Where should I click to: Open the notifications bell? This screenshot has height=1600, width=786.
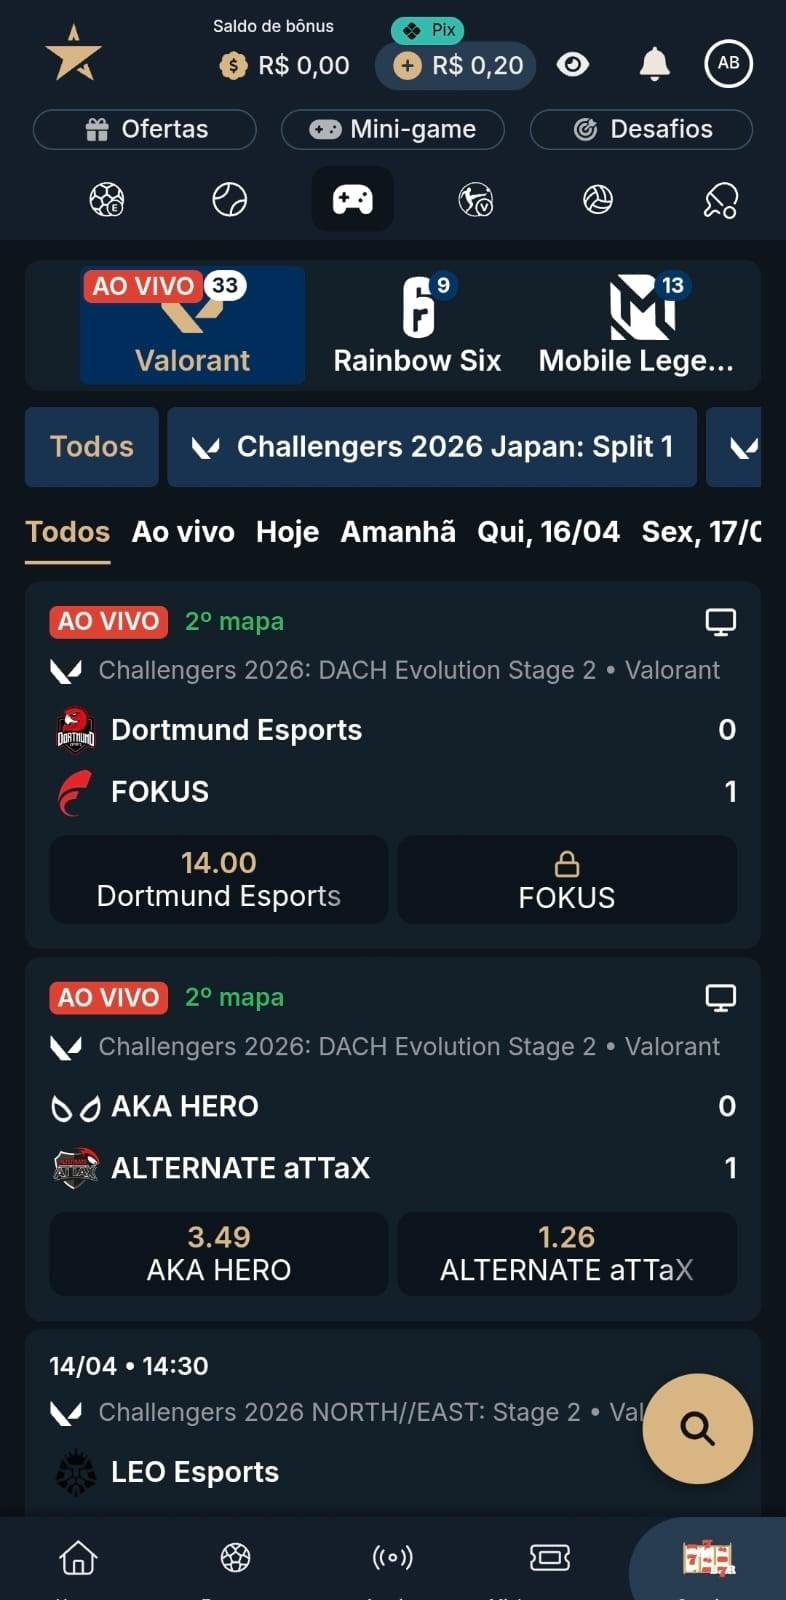654,64
